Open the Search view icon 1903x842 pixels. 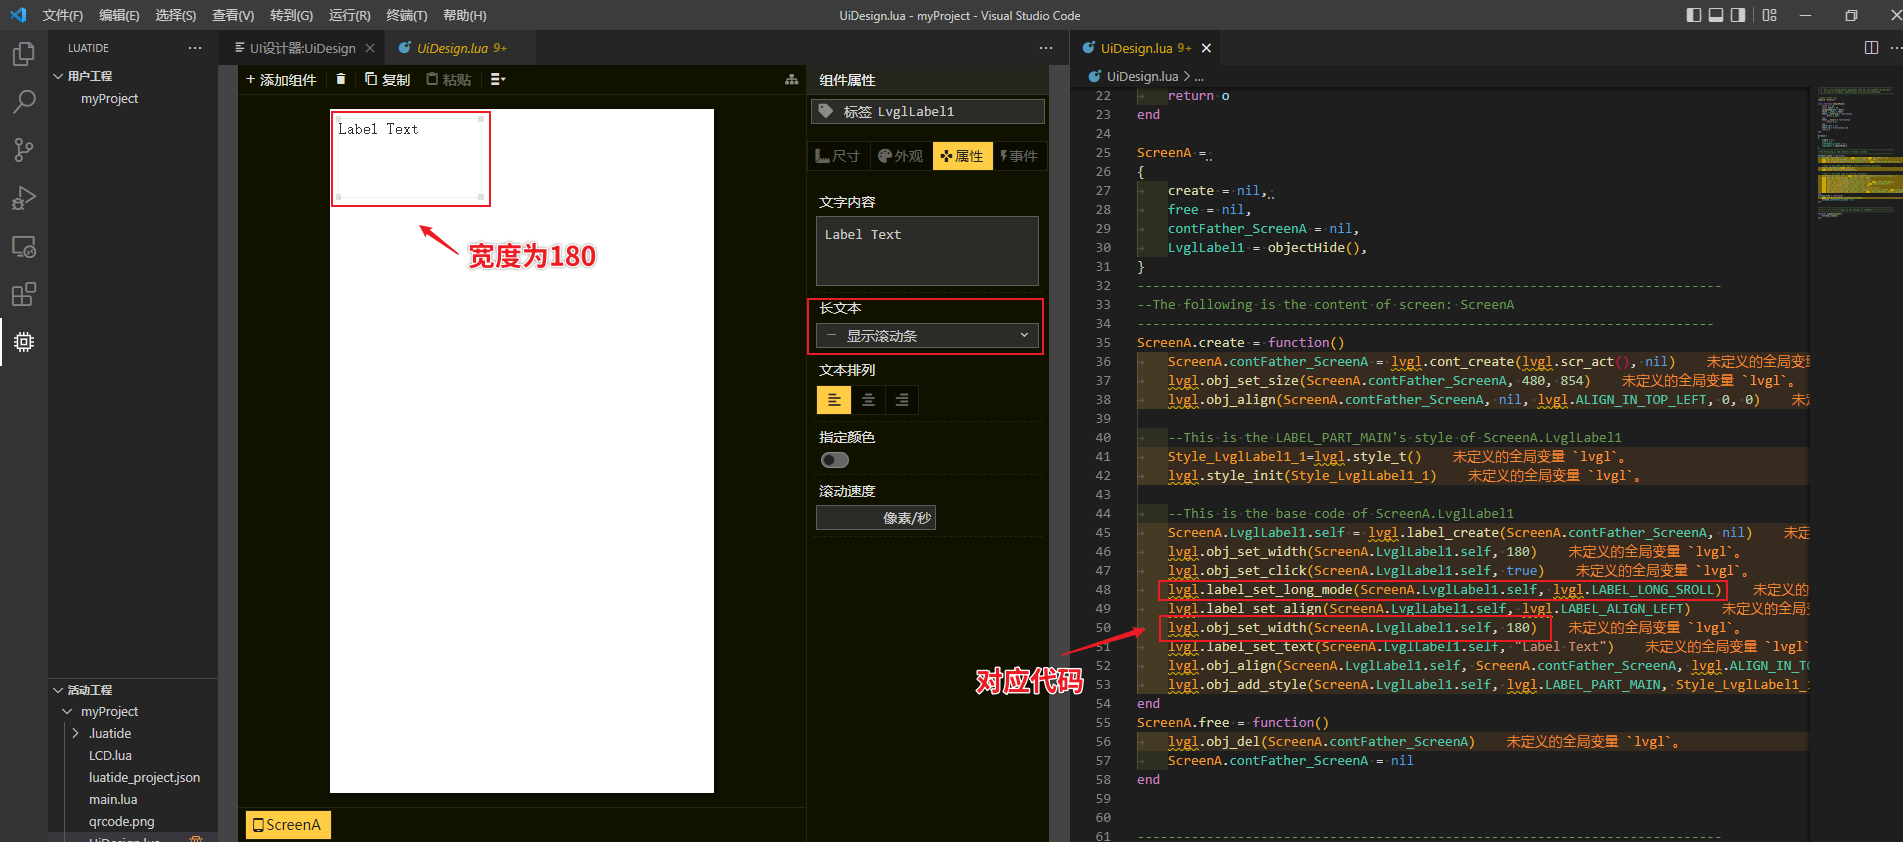[x=24, y=101]
